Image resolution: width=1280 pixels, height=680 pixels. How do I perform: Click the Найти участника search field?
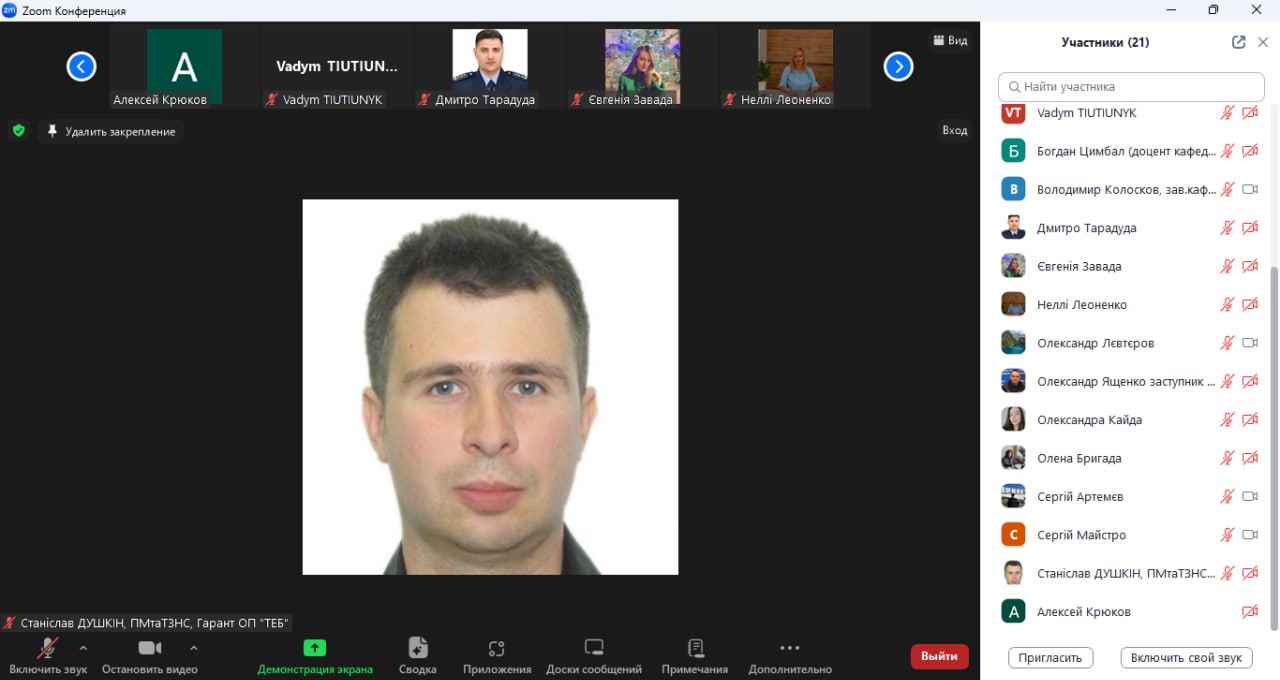click(1131, 87)
